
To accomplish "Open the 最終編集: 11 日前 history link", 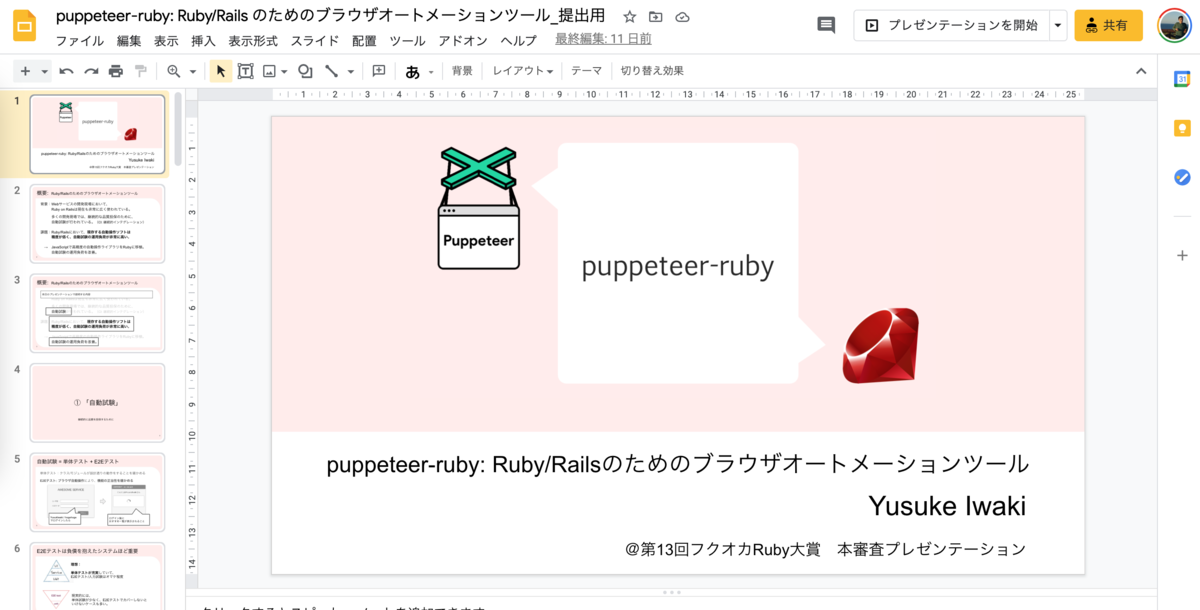I will pyautogui.click(x=603, y=39).
